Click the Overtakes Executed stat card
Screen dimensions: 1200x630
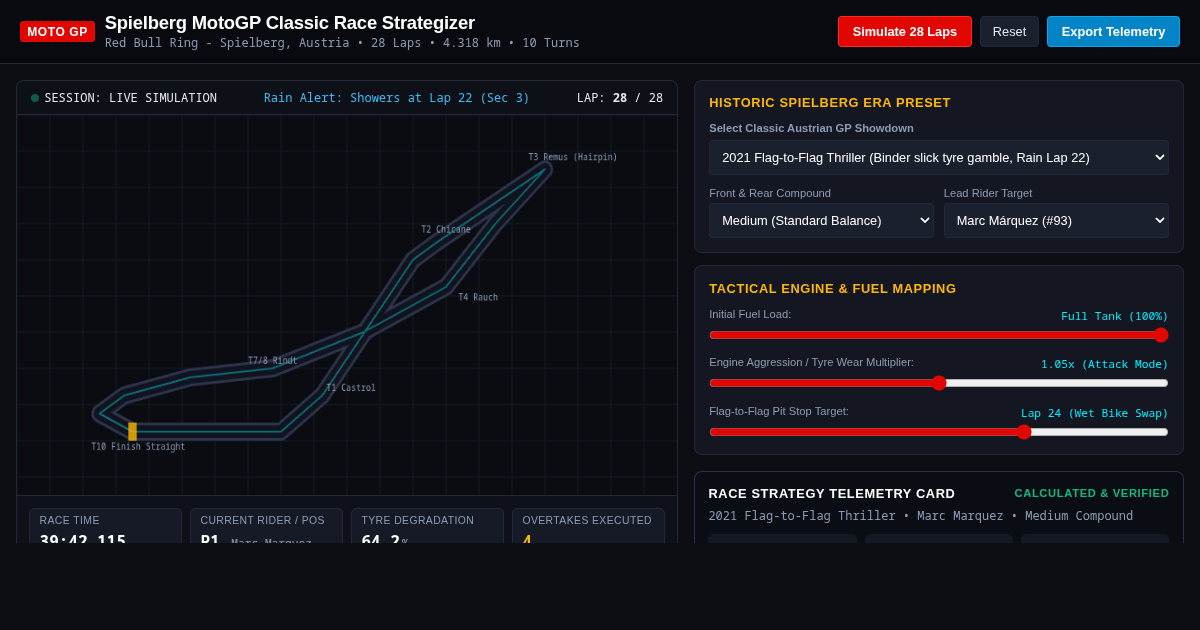point(588,526)
